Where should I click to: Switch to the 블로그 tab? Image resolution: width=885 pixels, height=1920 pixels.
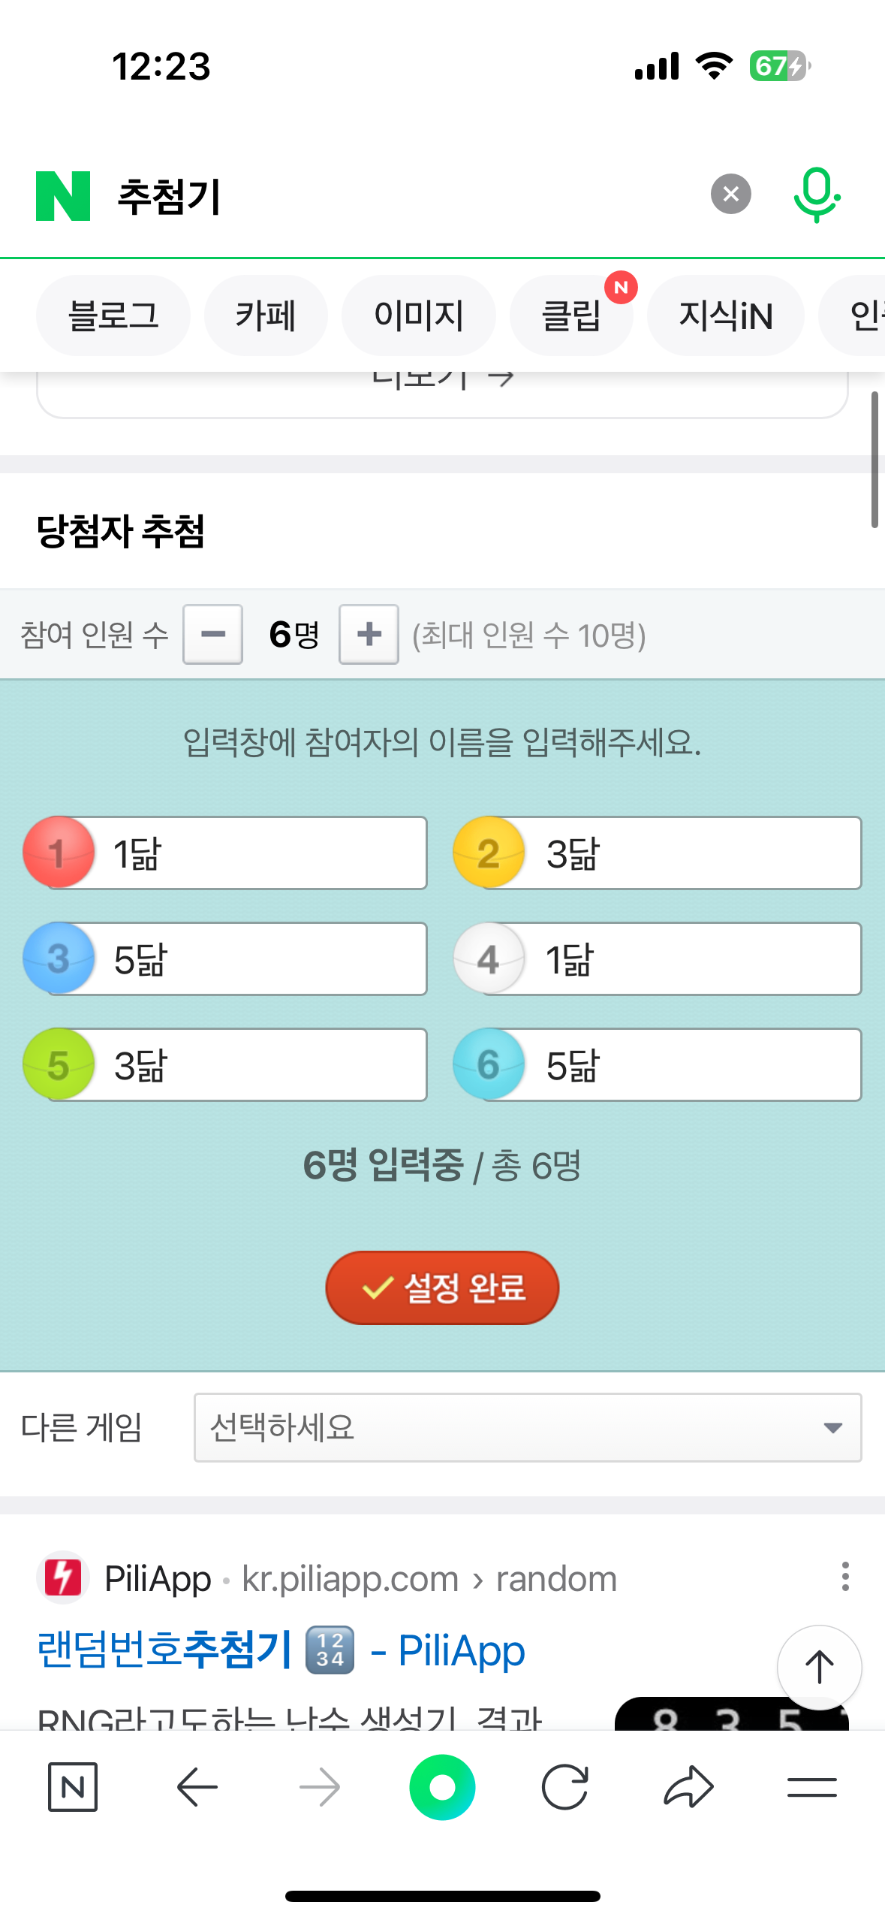(113, 316)
